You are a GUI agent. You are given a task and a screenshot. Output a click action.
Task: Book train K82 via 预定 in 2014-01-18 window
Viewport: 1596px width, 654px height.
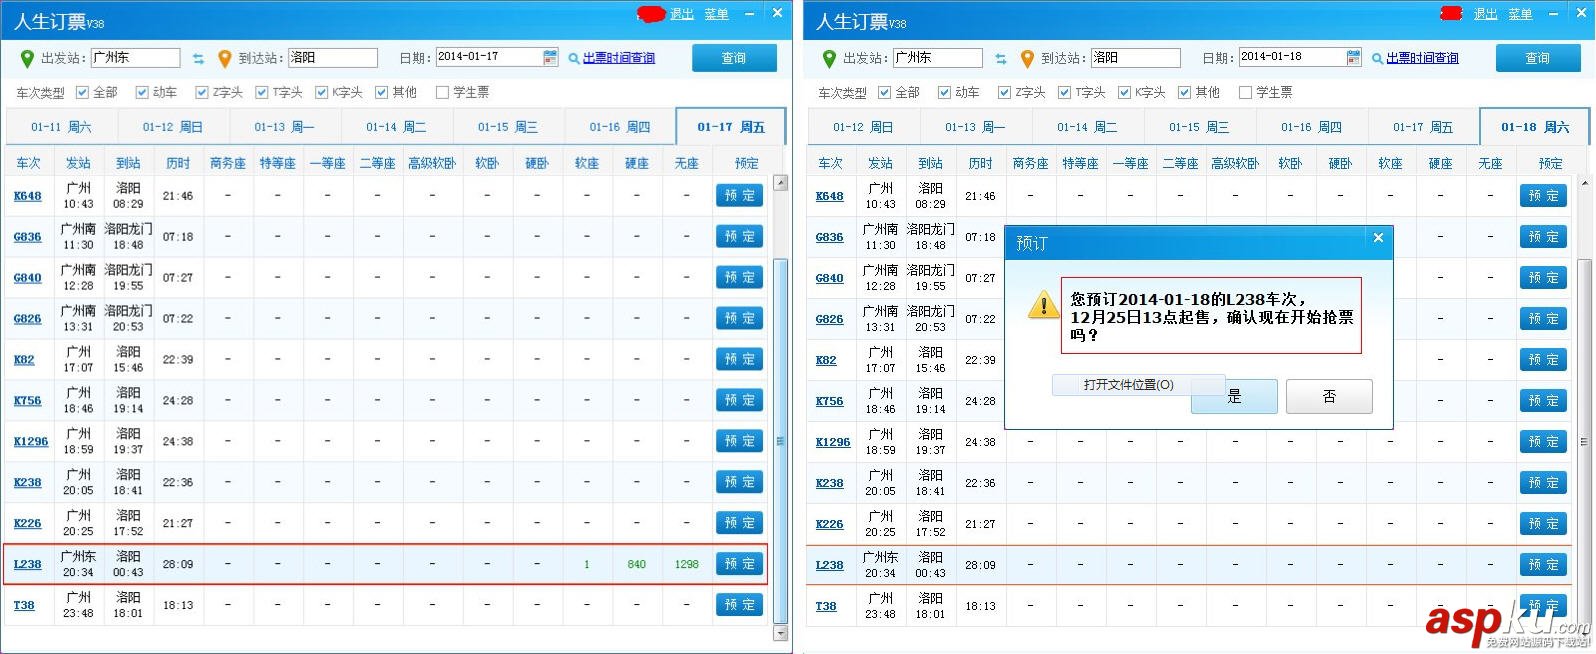click(x=1543, y=360)
